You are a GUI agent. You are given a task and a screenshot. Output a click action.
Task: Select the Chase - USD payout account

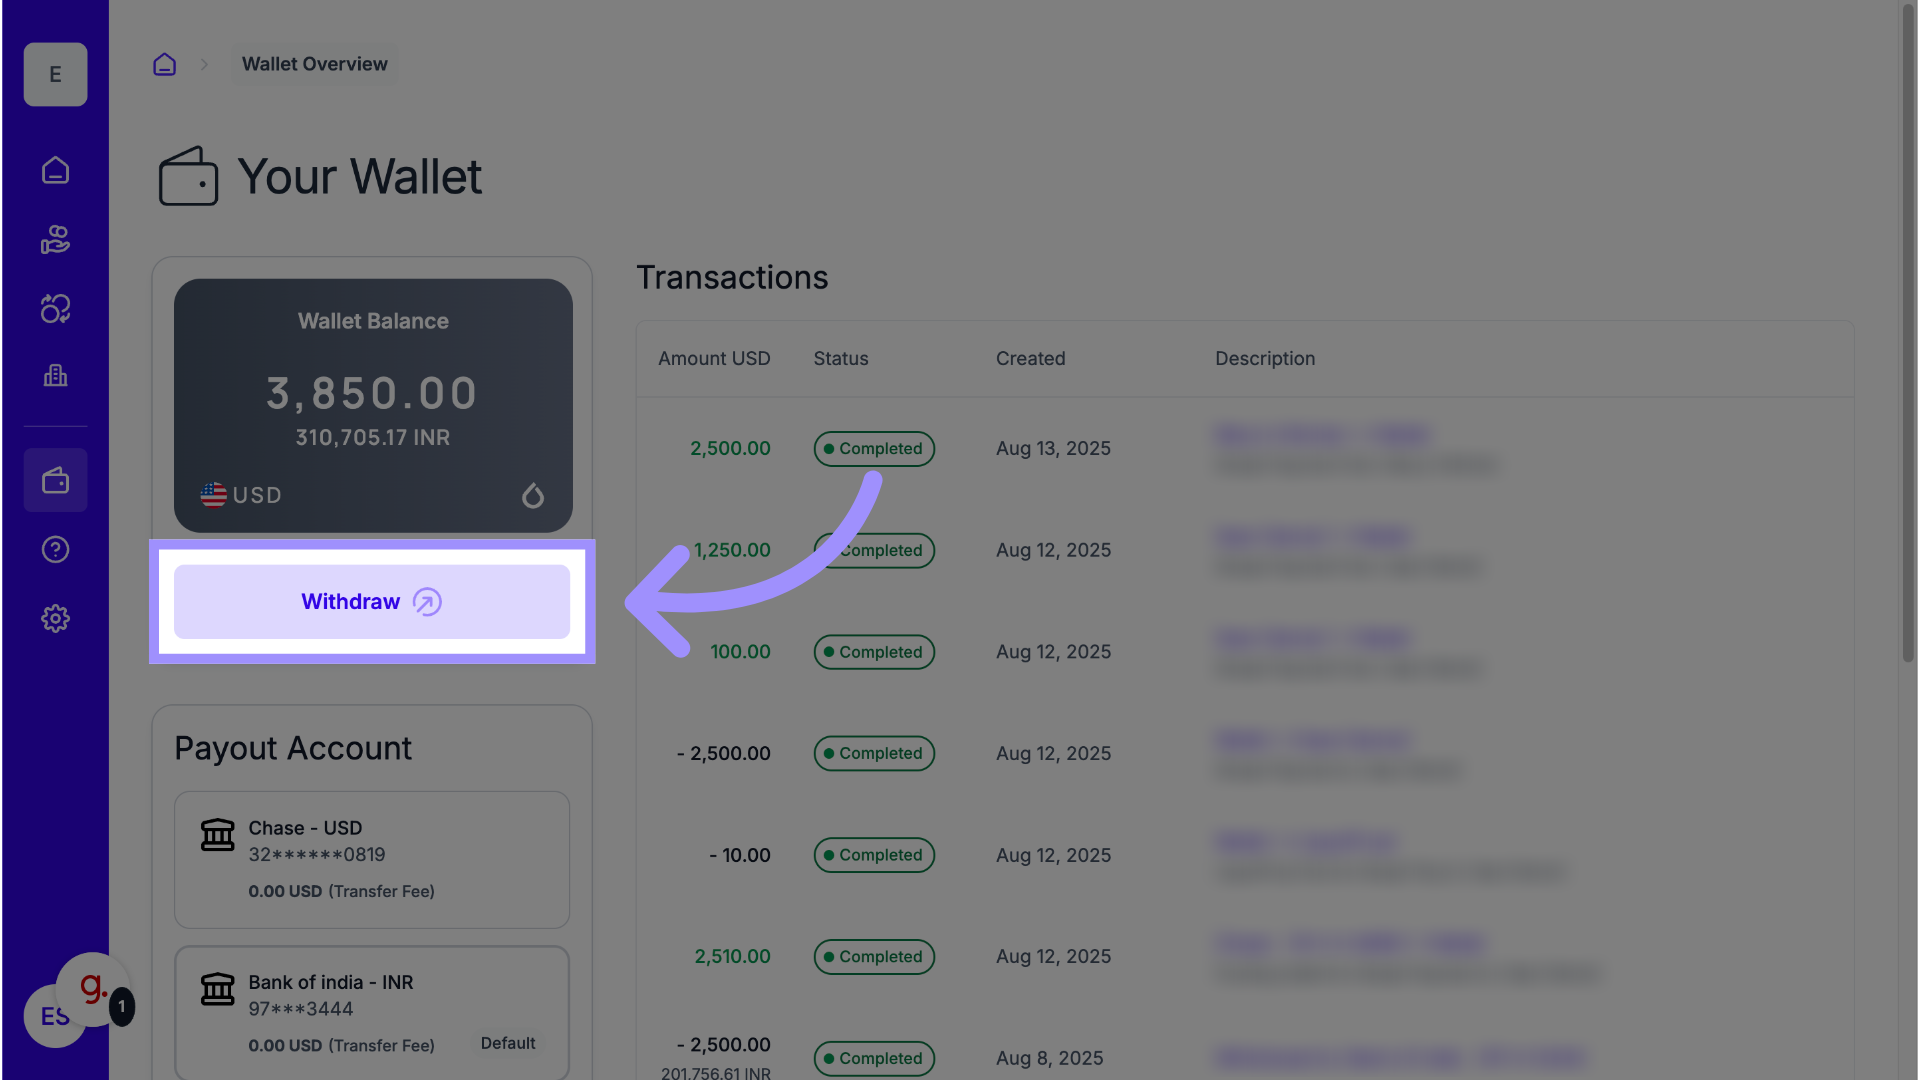pos(371,859)
